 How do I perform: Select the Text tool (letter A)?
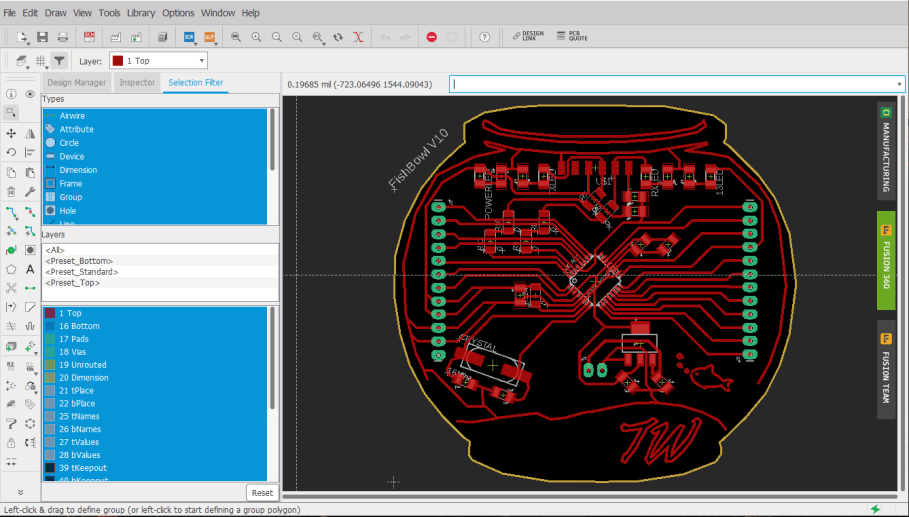click(x=30, y=269)
